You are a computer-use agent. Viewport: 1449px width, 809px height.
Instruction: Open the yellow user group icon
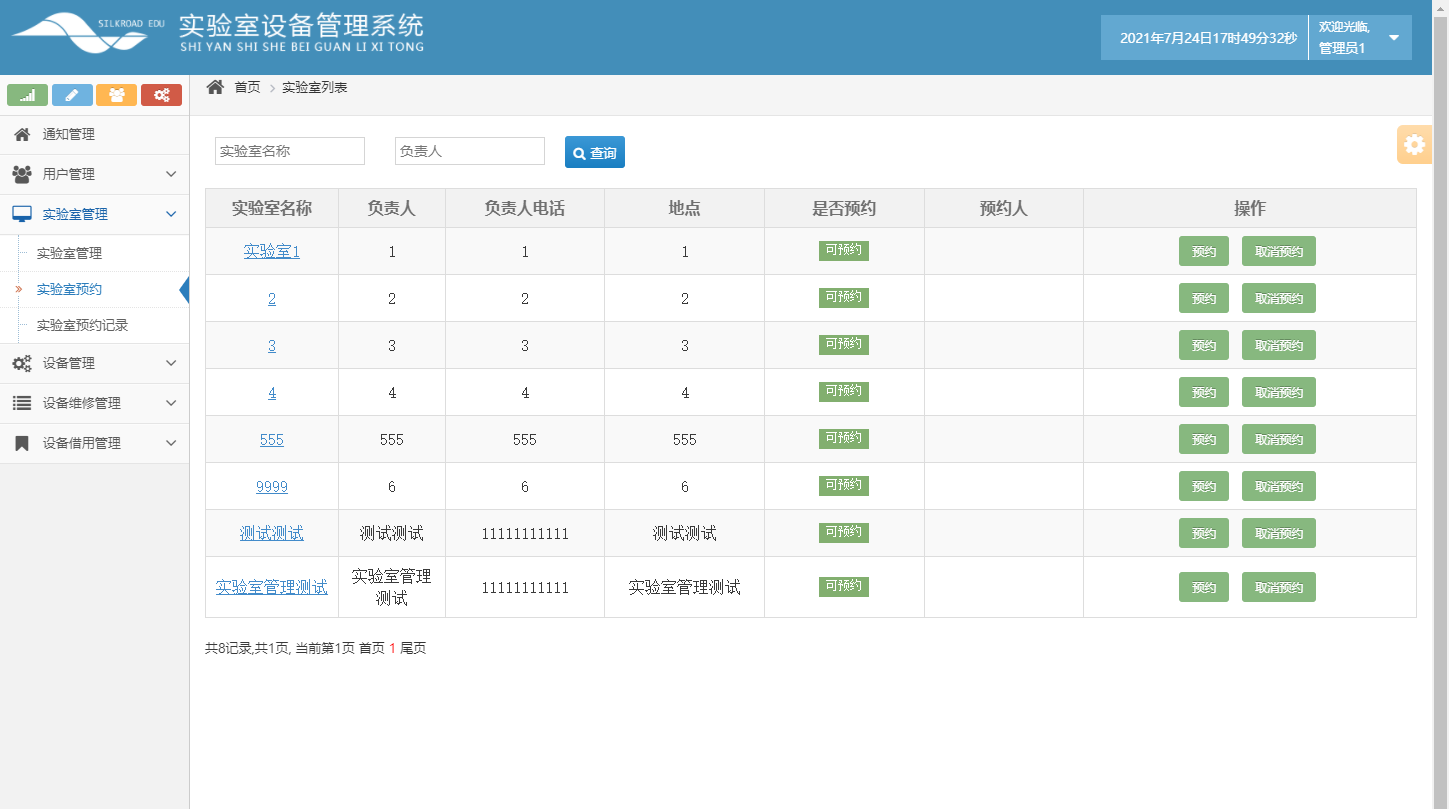coord(117,95)
